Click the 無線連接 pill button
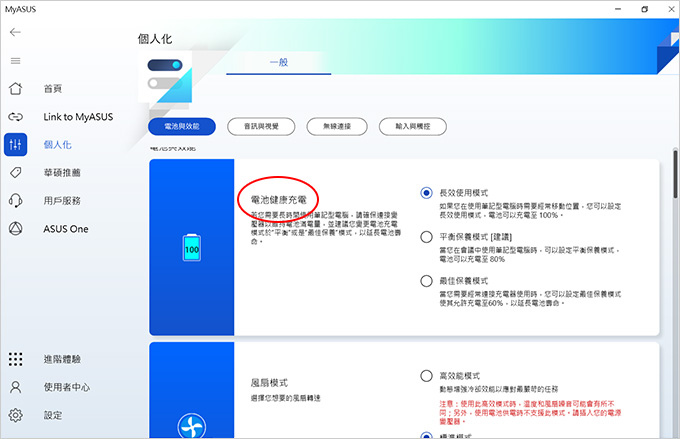Viewport: 680px width, 439px height. tap(337, 127)
